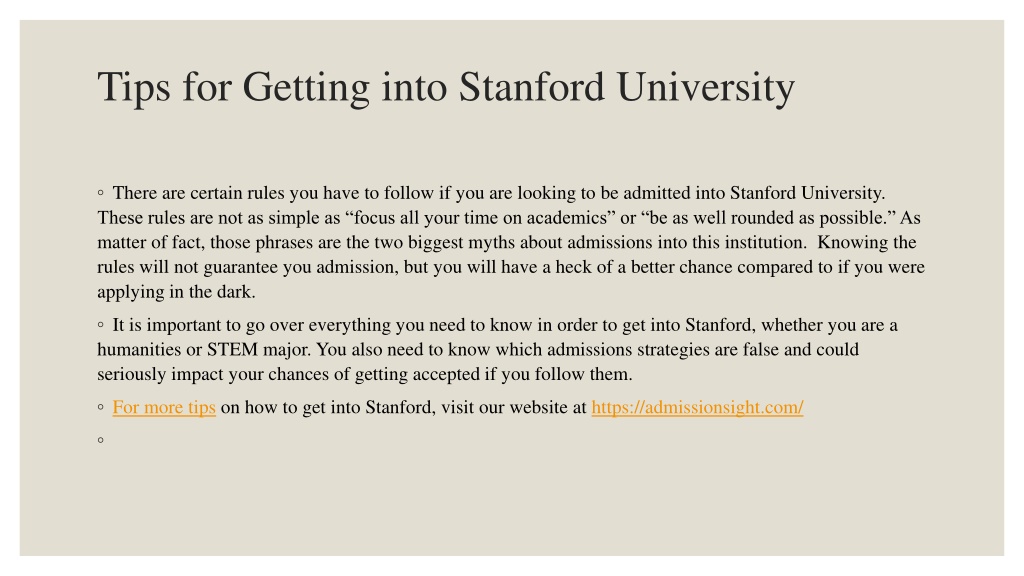Click the first bullet marker before "There are"
Viewport: 1024px width, 576px height.
(x=101, y=193)
